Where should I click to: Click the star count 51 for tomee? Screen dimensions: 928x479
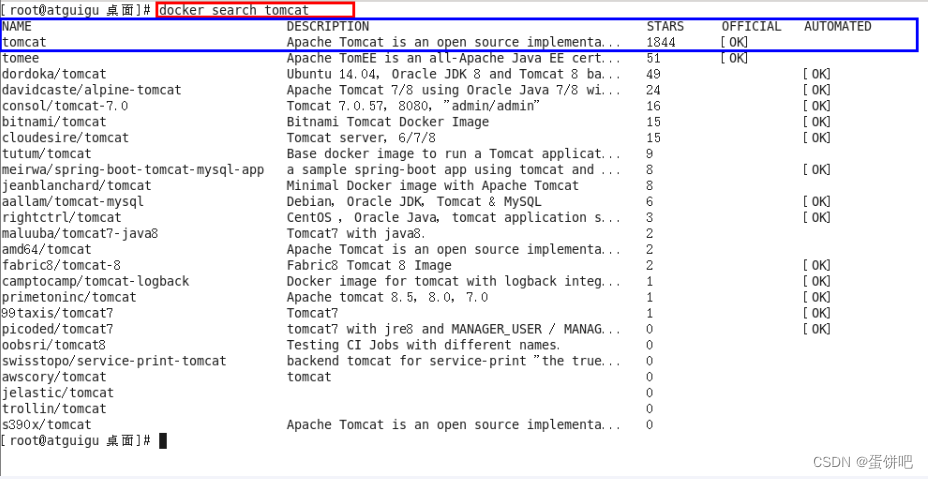click(654, 59)
